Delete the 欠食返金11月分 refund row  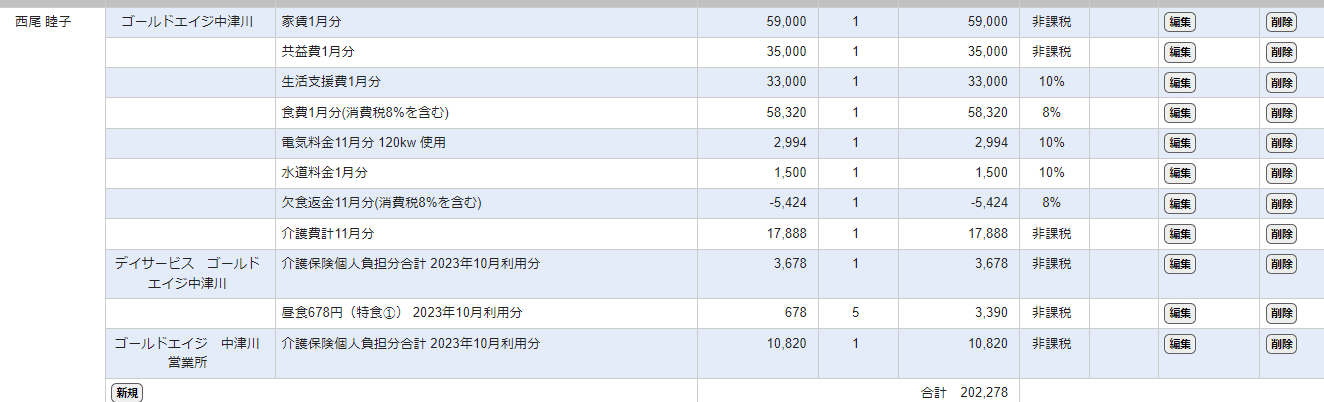click(1281, 203)
